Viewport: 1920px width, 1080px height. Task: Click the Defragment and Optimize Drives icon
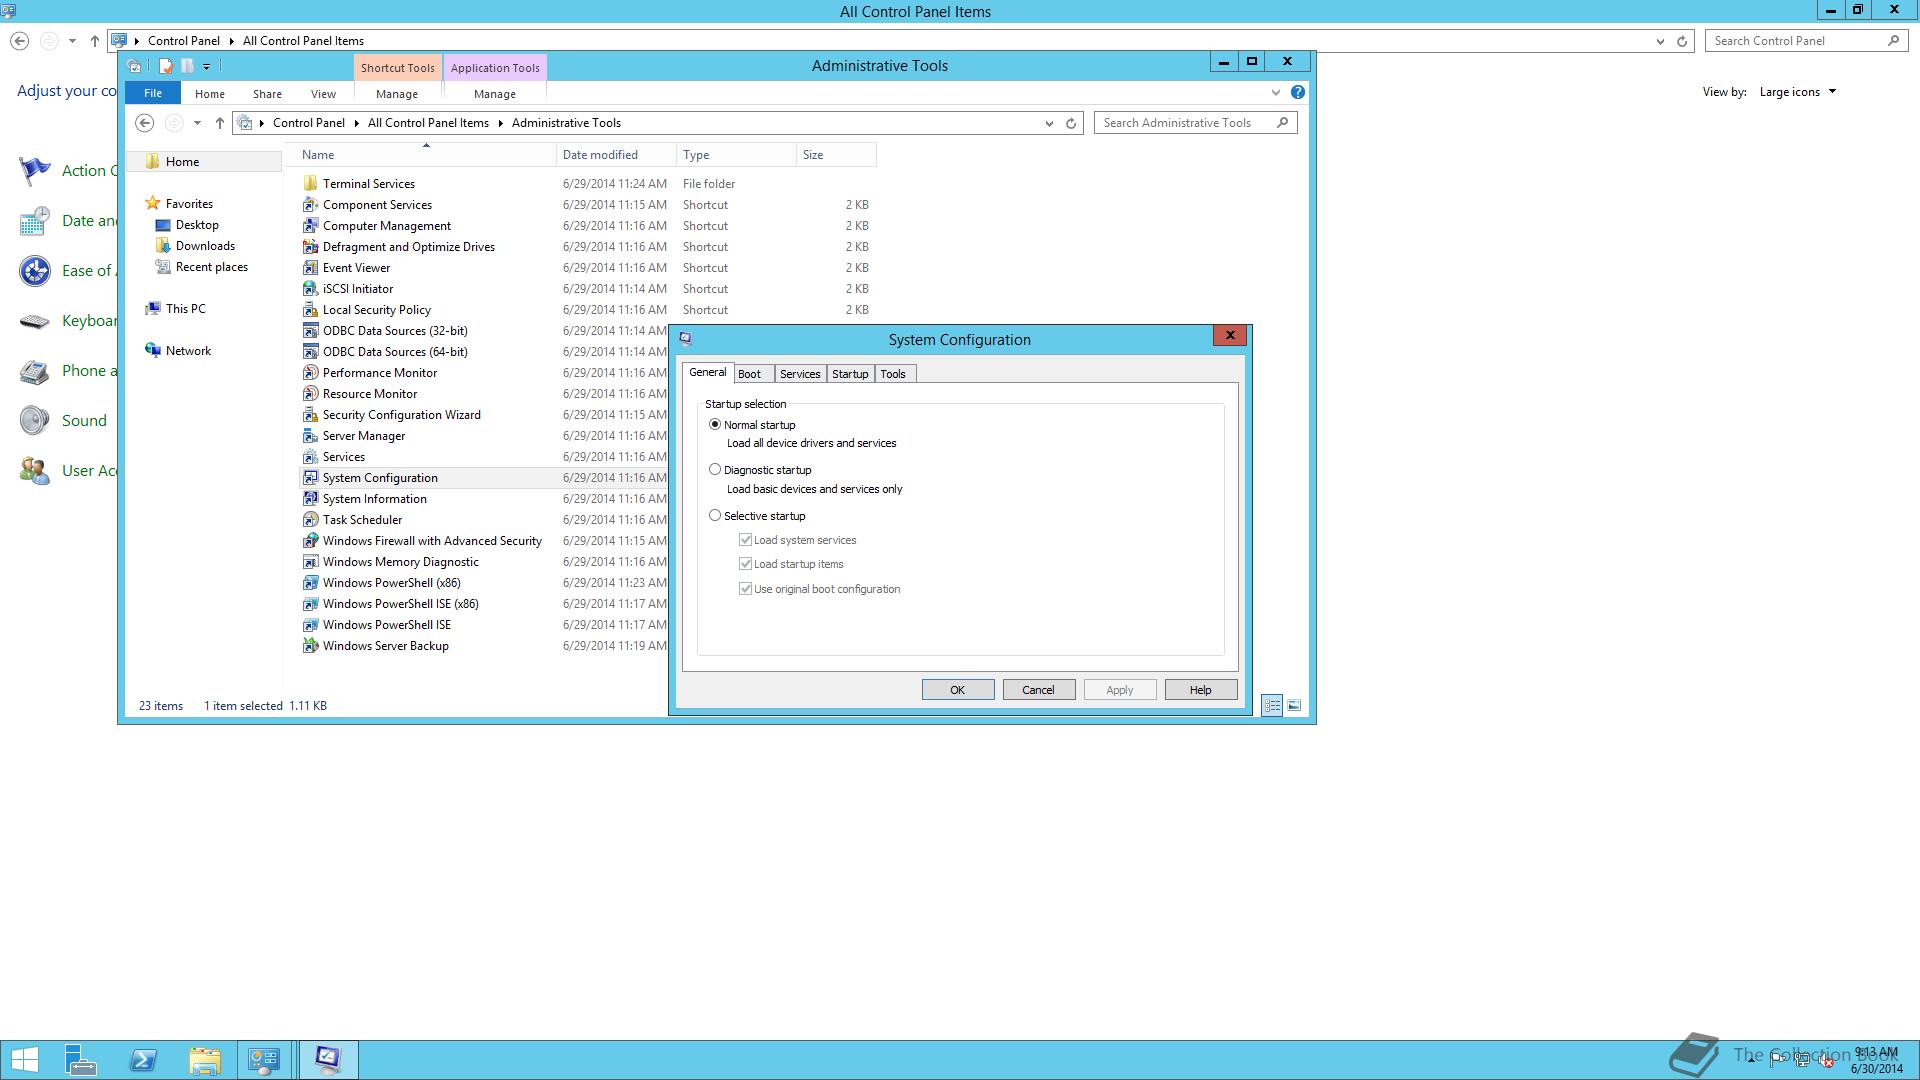[310, 247]
